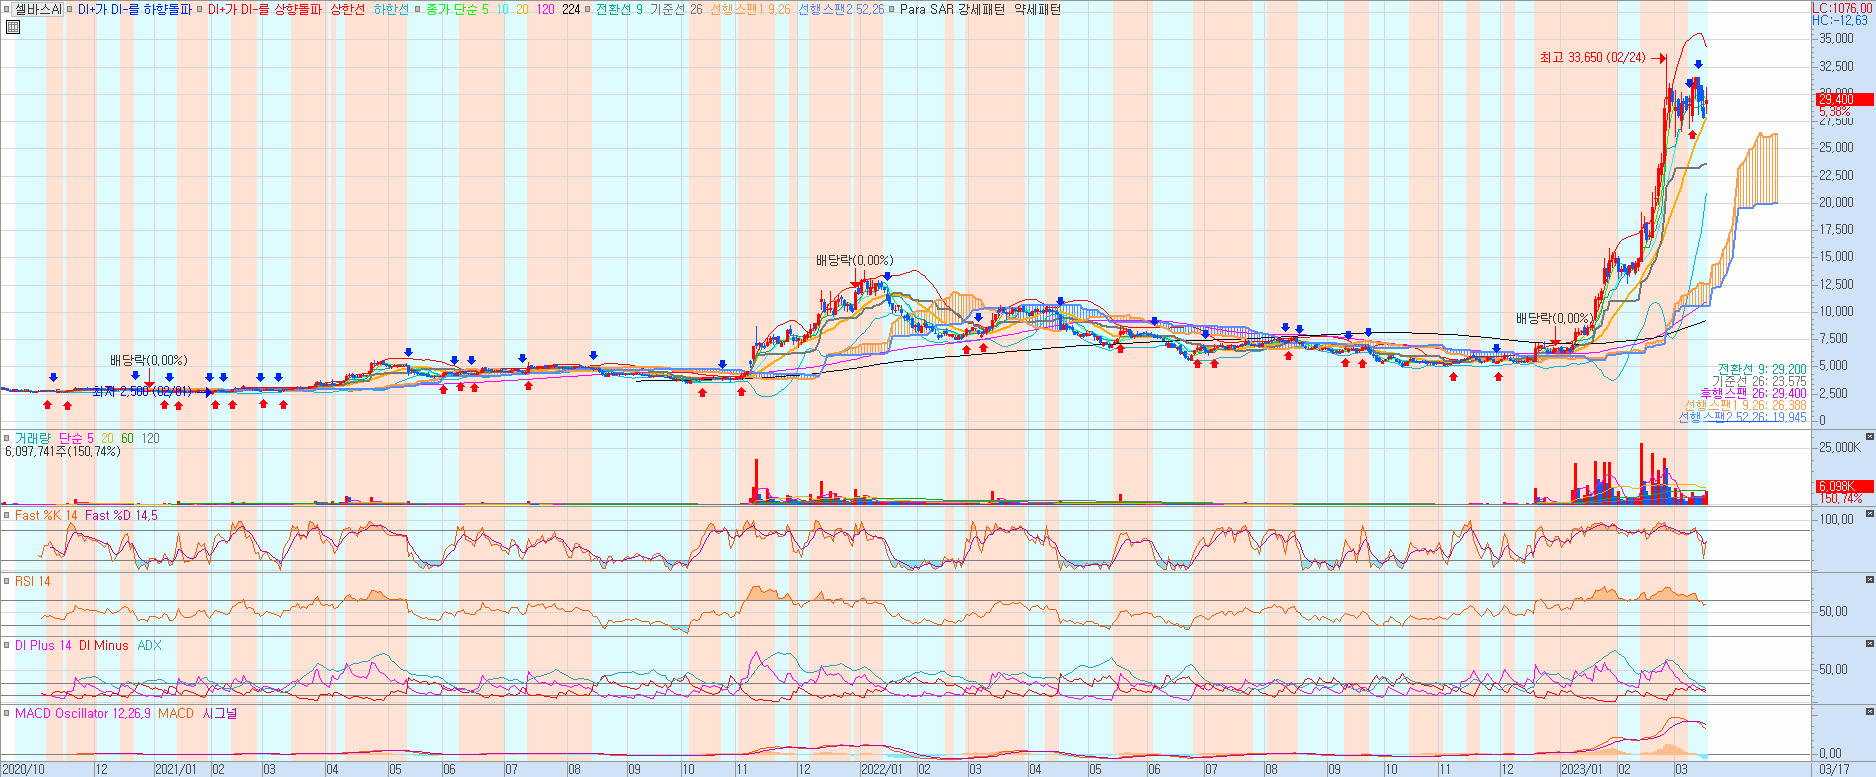Select the DI+가 DI-를 하향돌파 legend

[x=135, y=9]
